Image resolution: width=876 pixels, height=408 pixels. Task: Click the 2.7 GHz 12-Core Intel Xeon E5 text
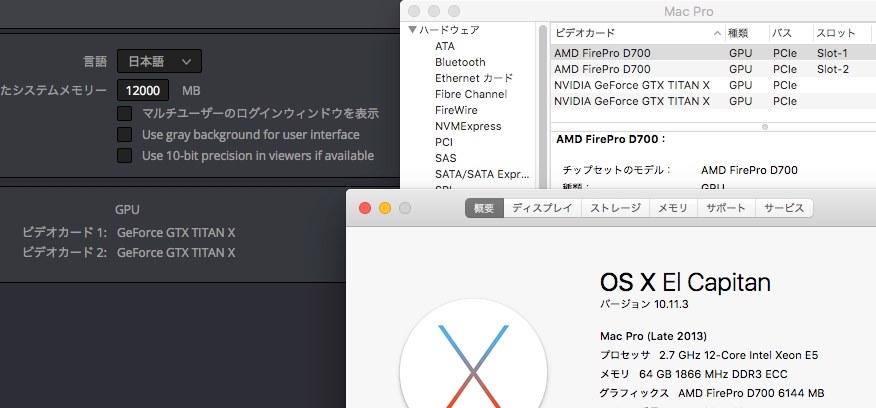pyautogui.click(x=739, y=355)
